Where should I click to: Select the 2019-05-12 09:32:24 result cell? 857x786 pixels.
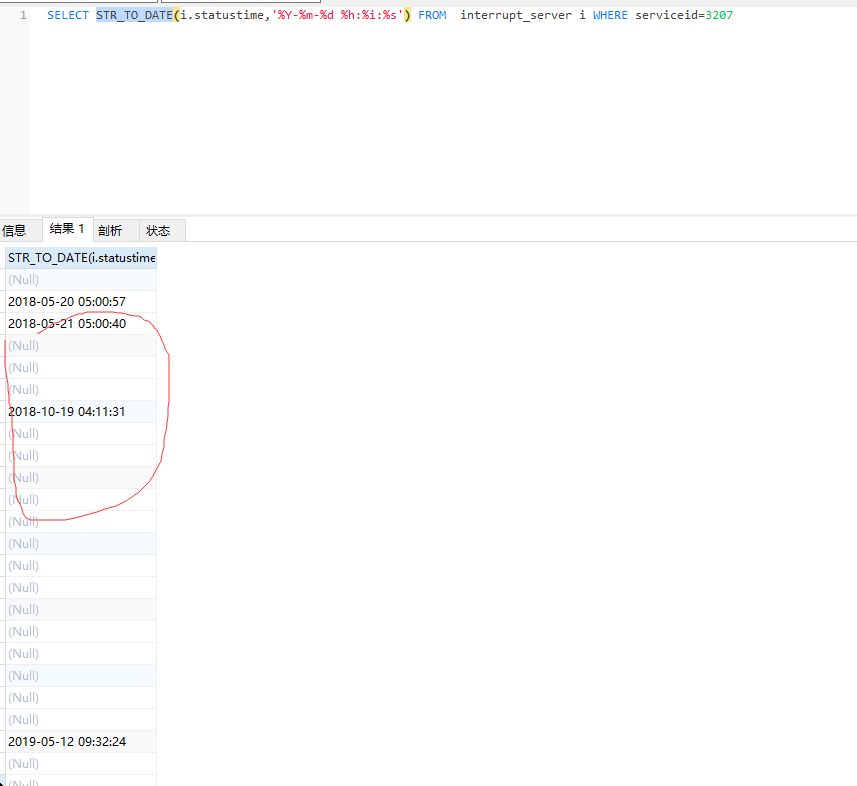point(66,741)
